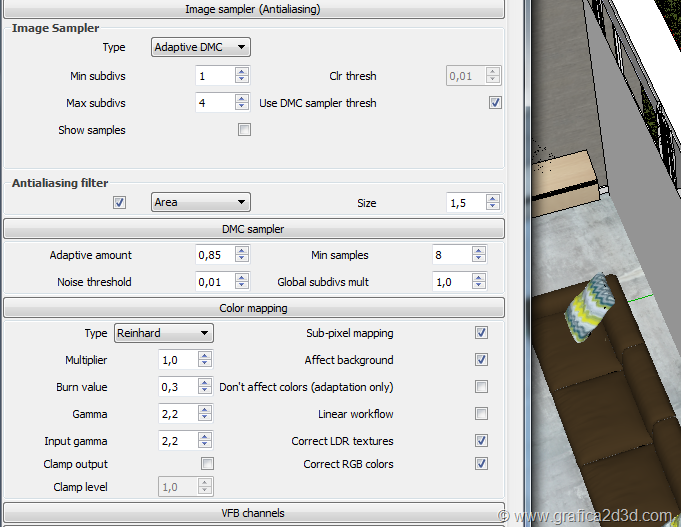Click the Global subdivs mult field

click(x=452, y=282)
